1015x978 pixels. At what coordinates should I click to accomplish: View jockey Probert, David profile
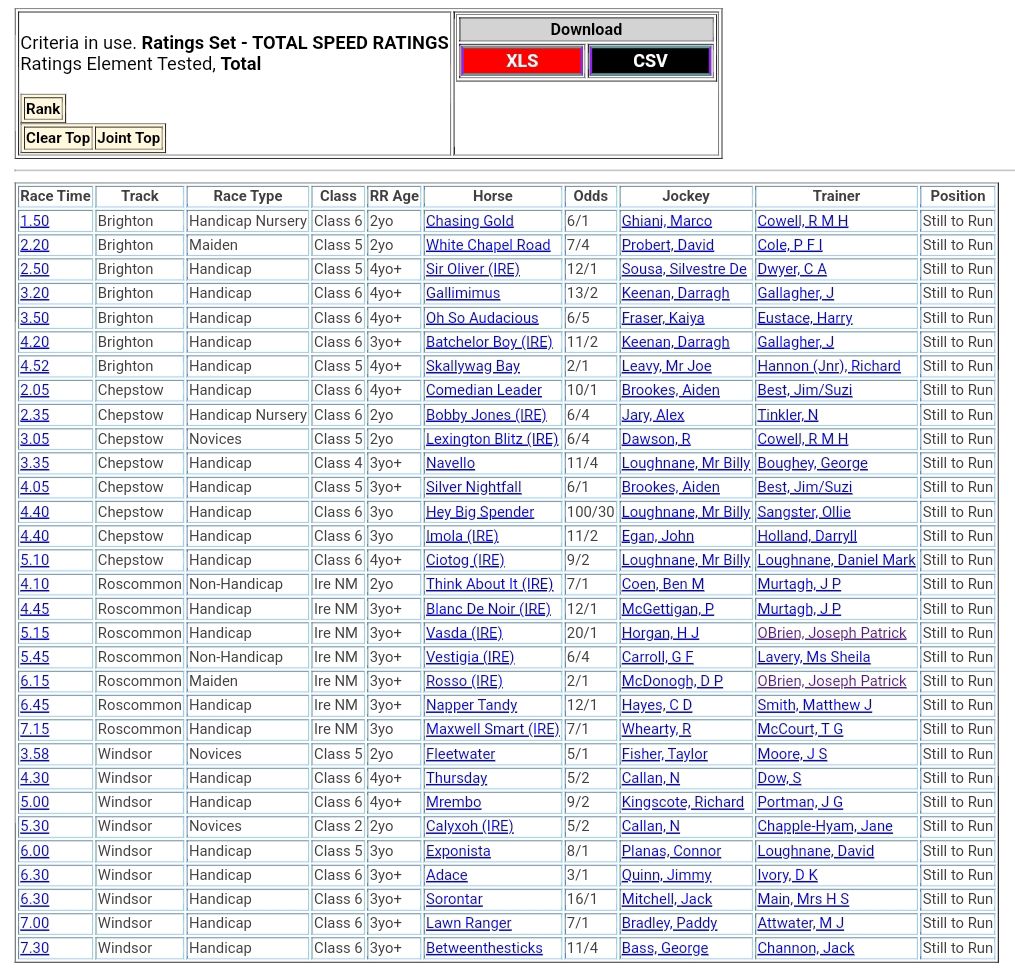pyautogui.click(x=667, y=245)
